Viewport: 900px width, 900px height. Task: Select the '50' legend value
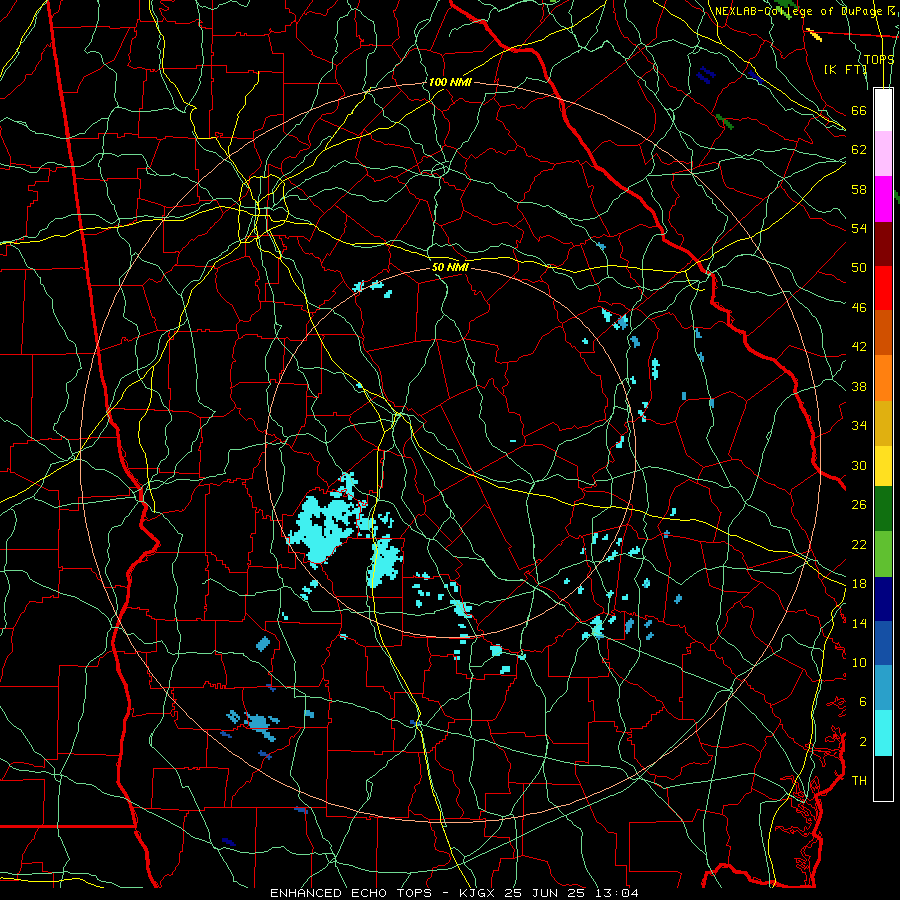click(859, 267)
